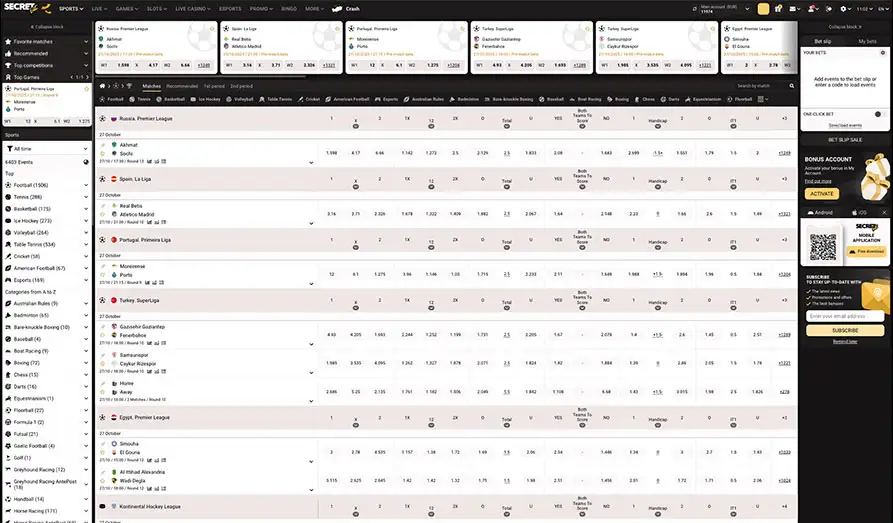The height and width of the screenshot is (523, 893).
Task: Open messages envelope icon in header
Action: tap(793, 9)
